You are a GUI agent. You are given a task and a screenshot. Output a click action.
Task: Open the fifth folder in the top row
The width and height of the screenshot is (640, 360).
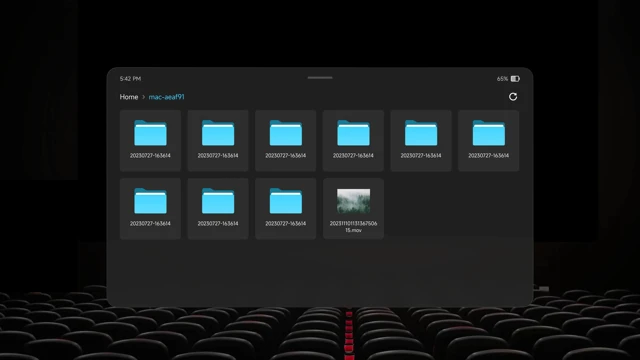tap(421, 140)
